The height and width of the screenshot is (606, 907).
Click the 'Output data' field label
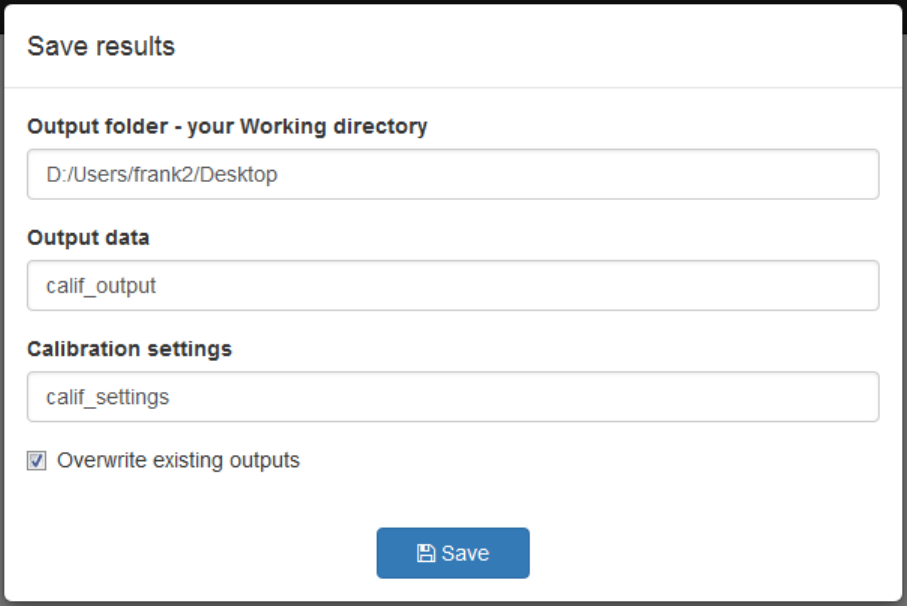(88, 238)
